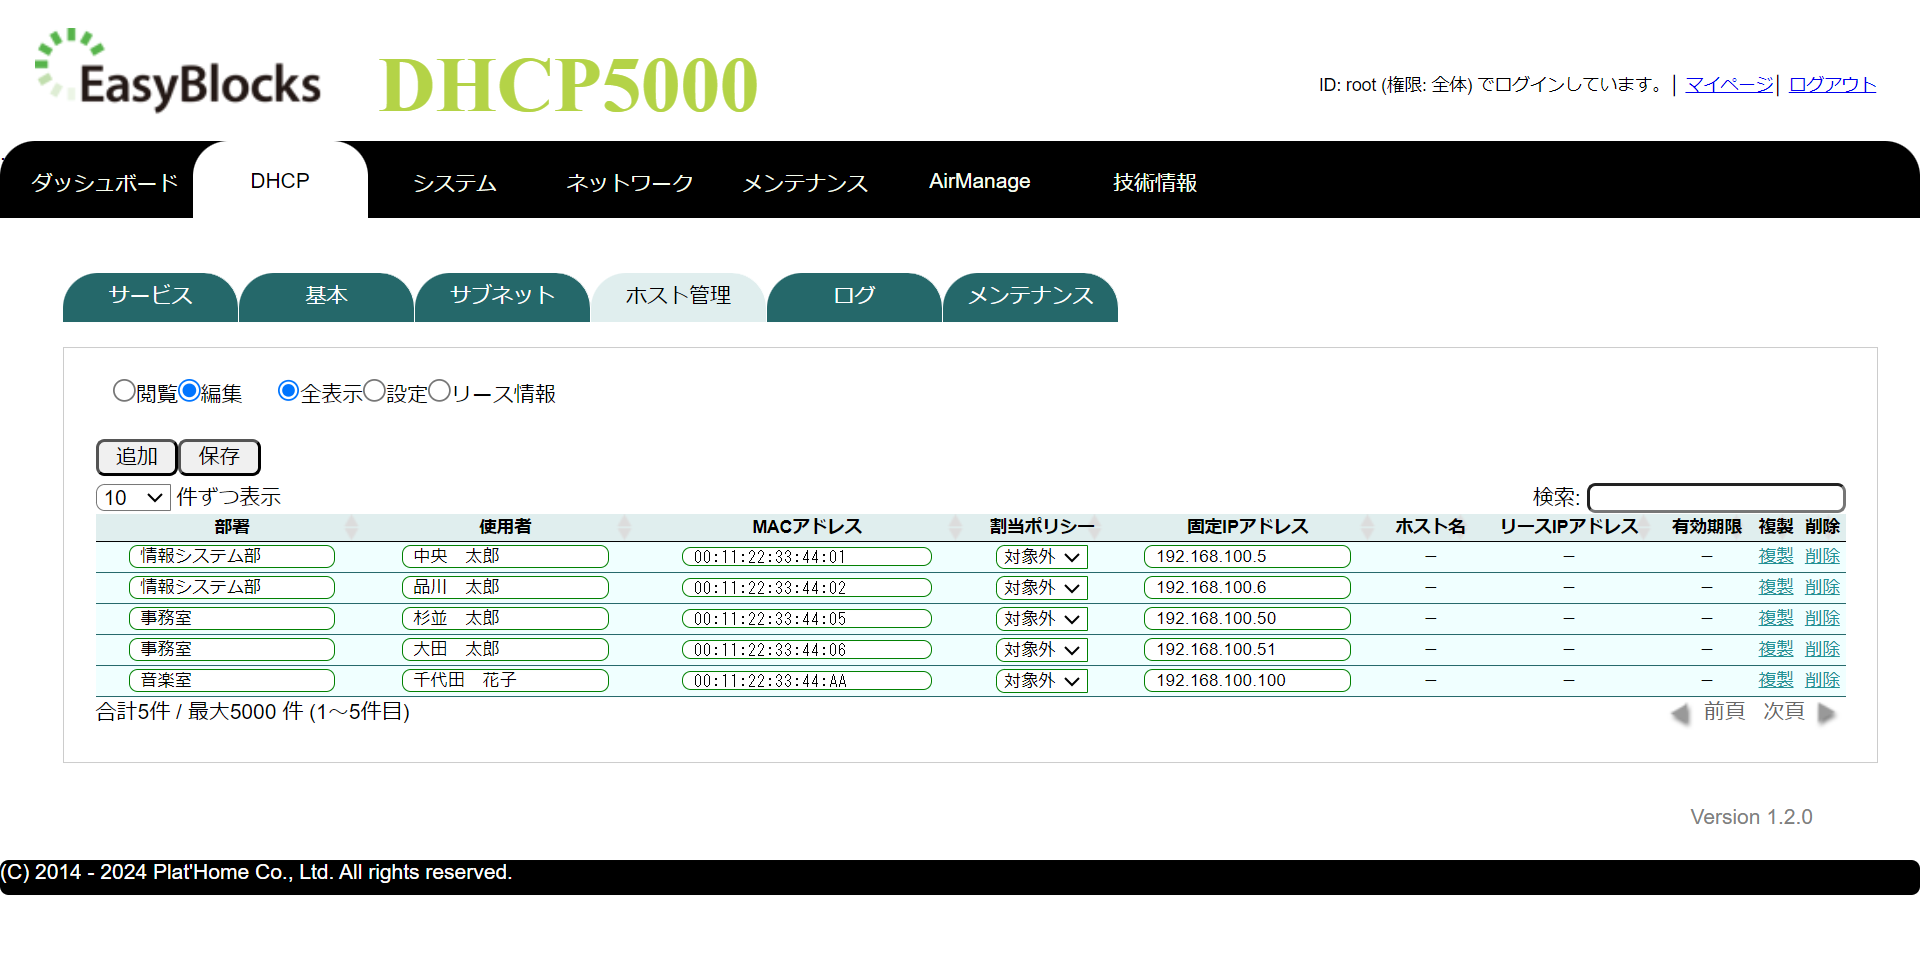1920x967 pixels.
Task: Click 複製 link for 192.168.100.51 row
Action: click(x=1776, y=649)
